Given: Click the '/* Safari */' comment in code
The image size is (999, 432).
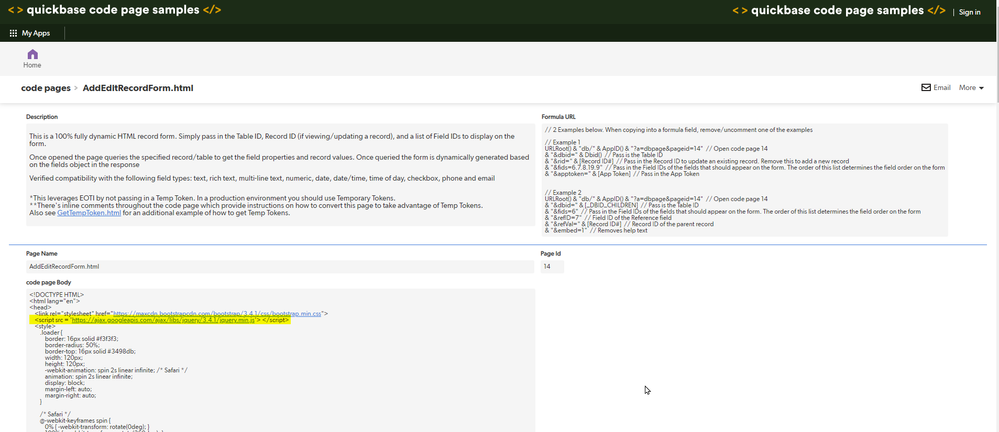Looking at the screenshot, I should (x=55, y=414).
